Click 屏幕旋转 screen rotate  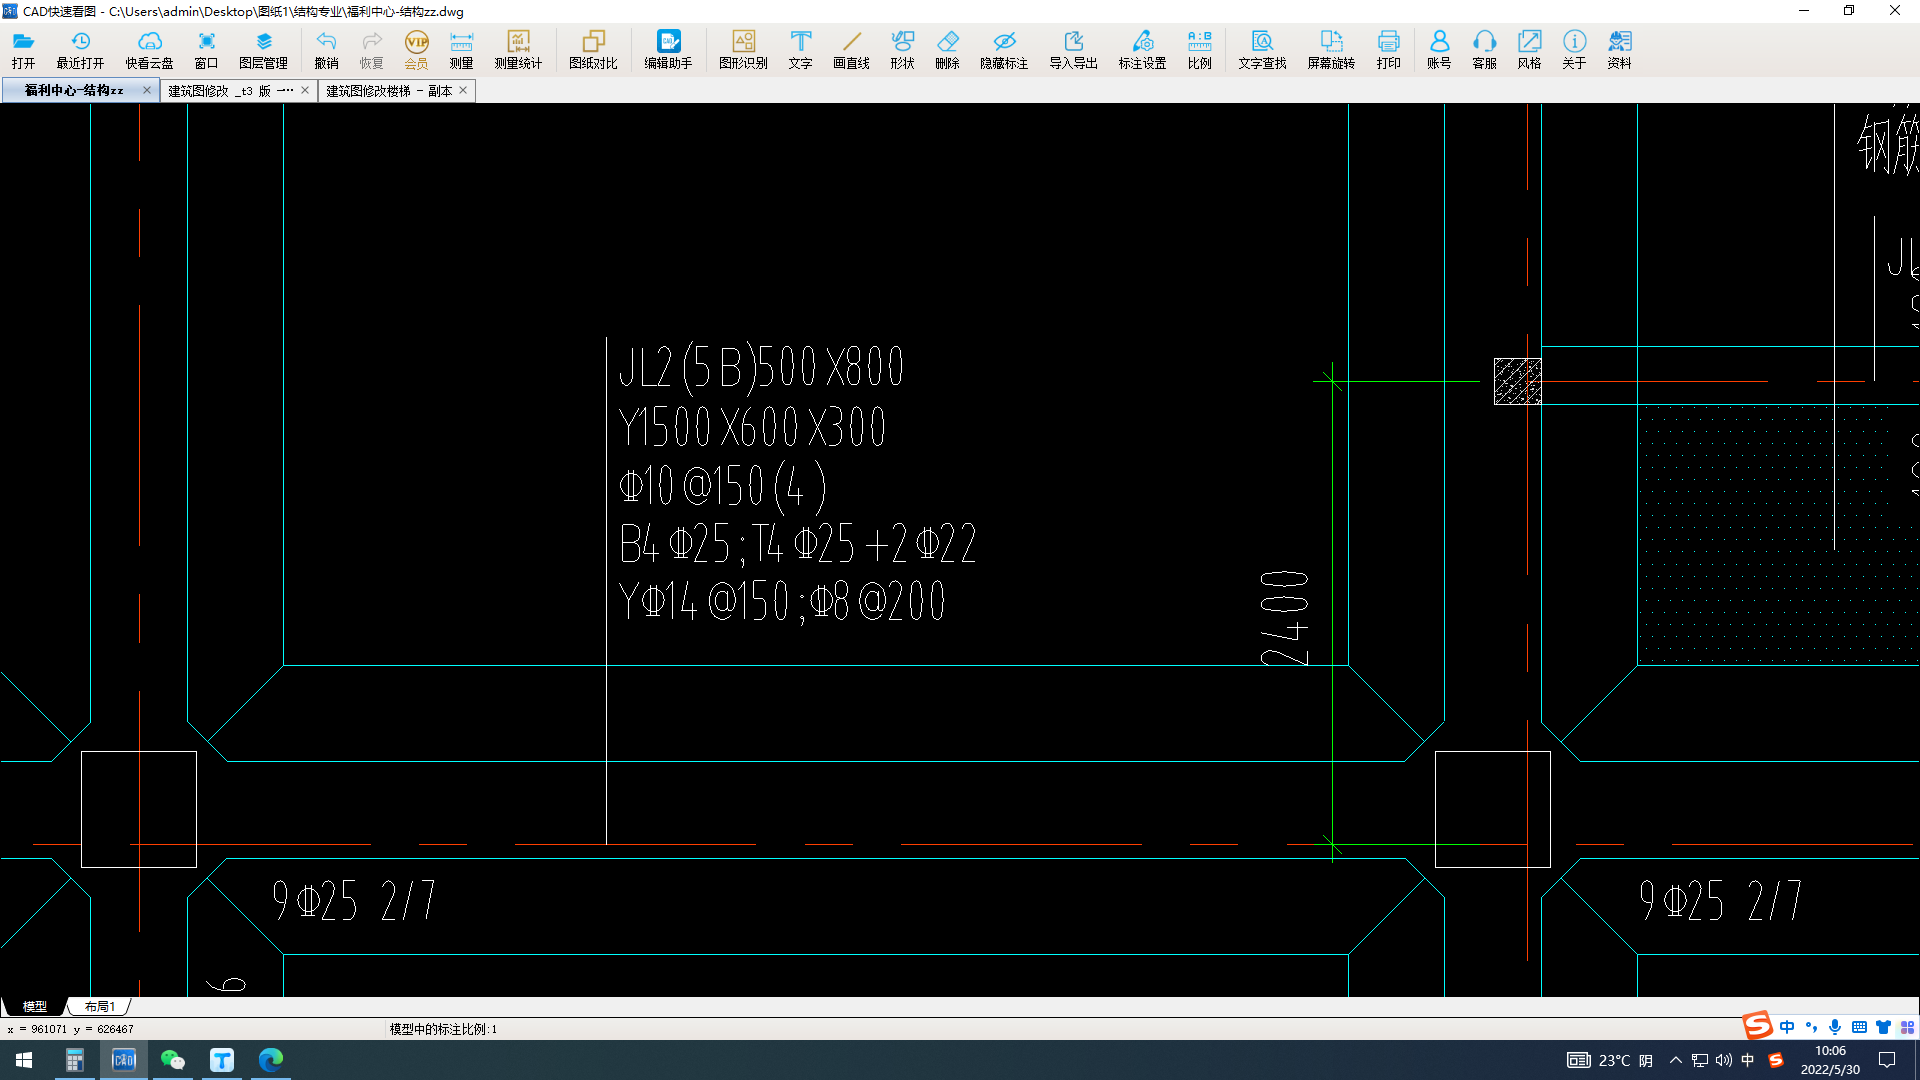(1331, 50)
